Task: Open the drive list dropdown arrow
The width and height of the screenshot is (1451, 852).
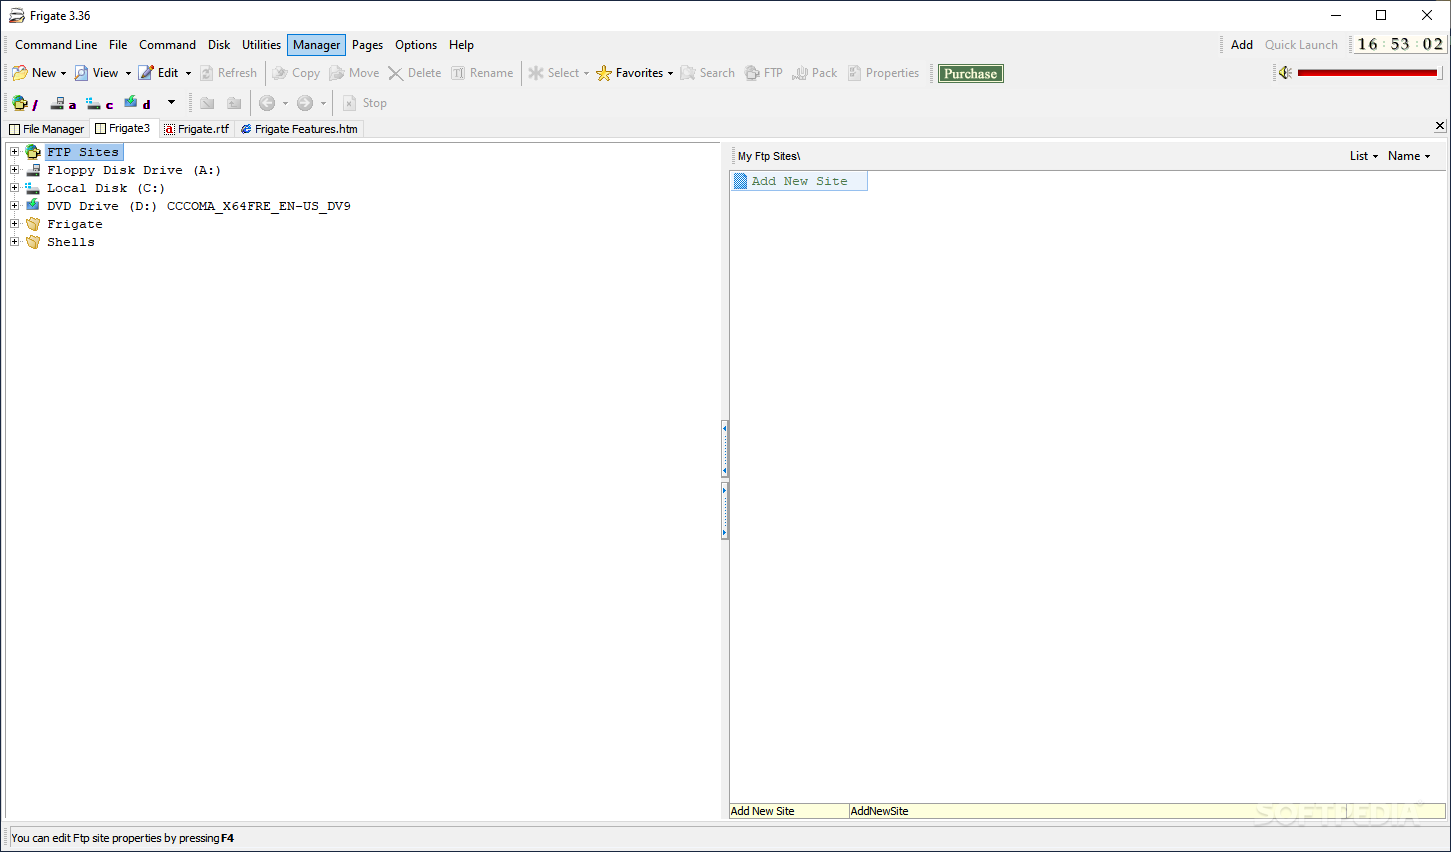Action: coord(171,102)
